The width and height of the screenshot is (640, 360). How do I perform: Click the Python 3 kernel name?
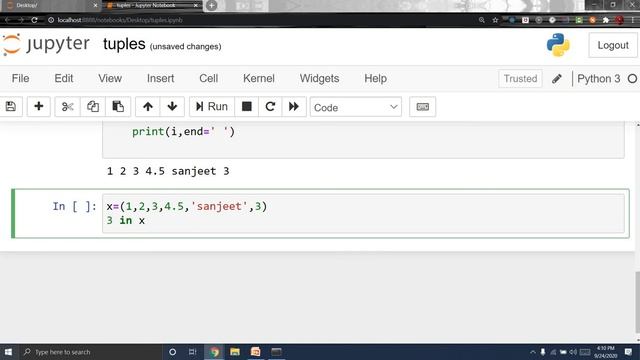[598, 79]
